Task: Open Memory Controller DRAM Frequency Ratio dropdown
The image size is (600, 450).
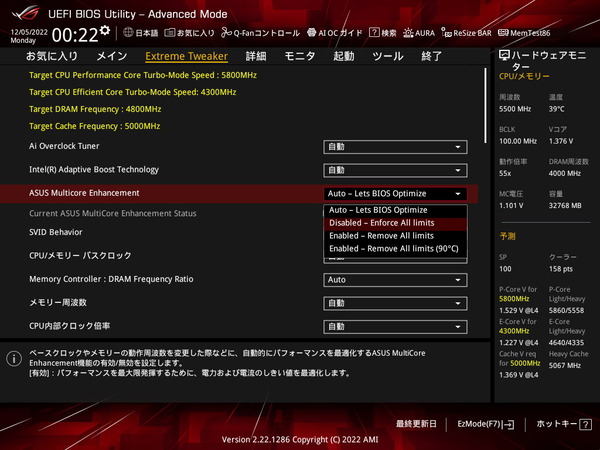Action: coord(395,280)
